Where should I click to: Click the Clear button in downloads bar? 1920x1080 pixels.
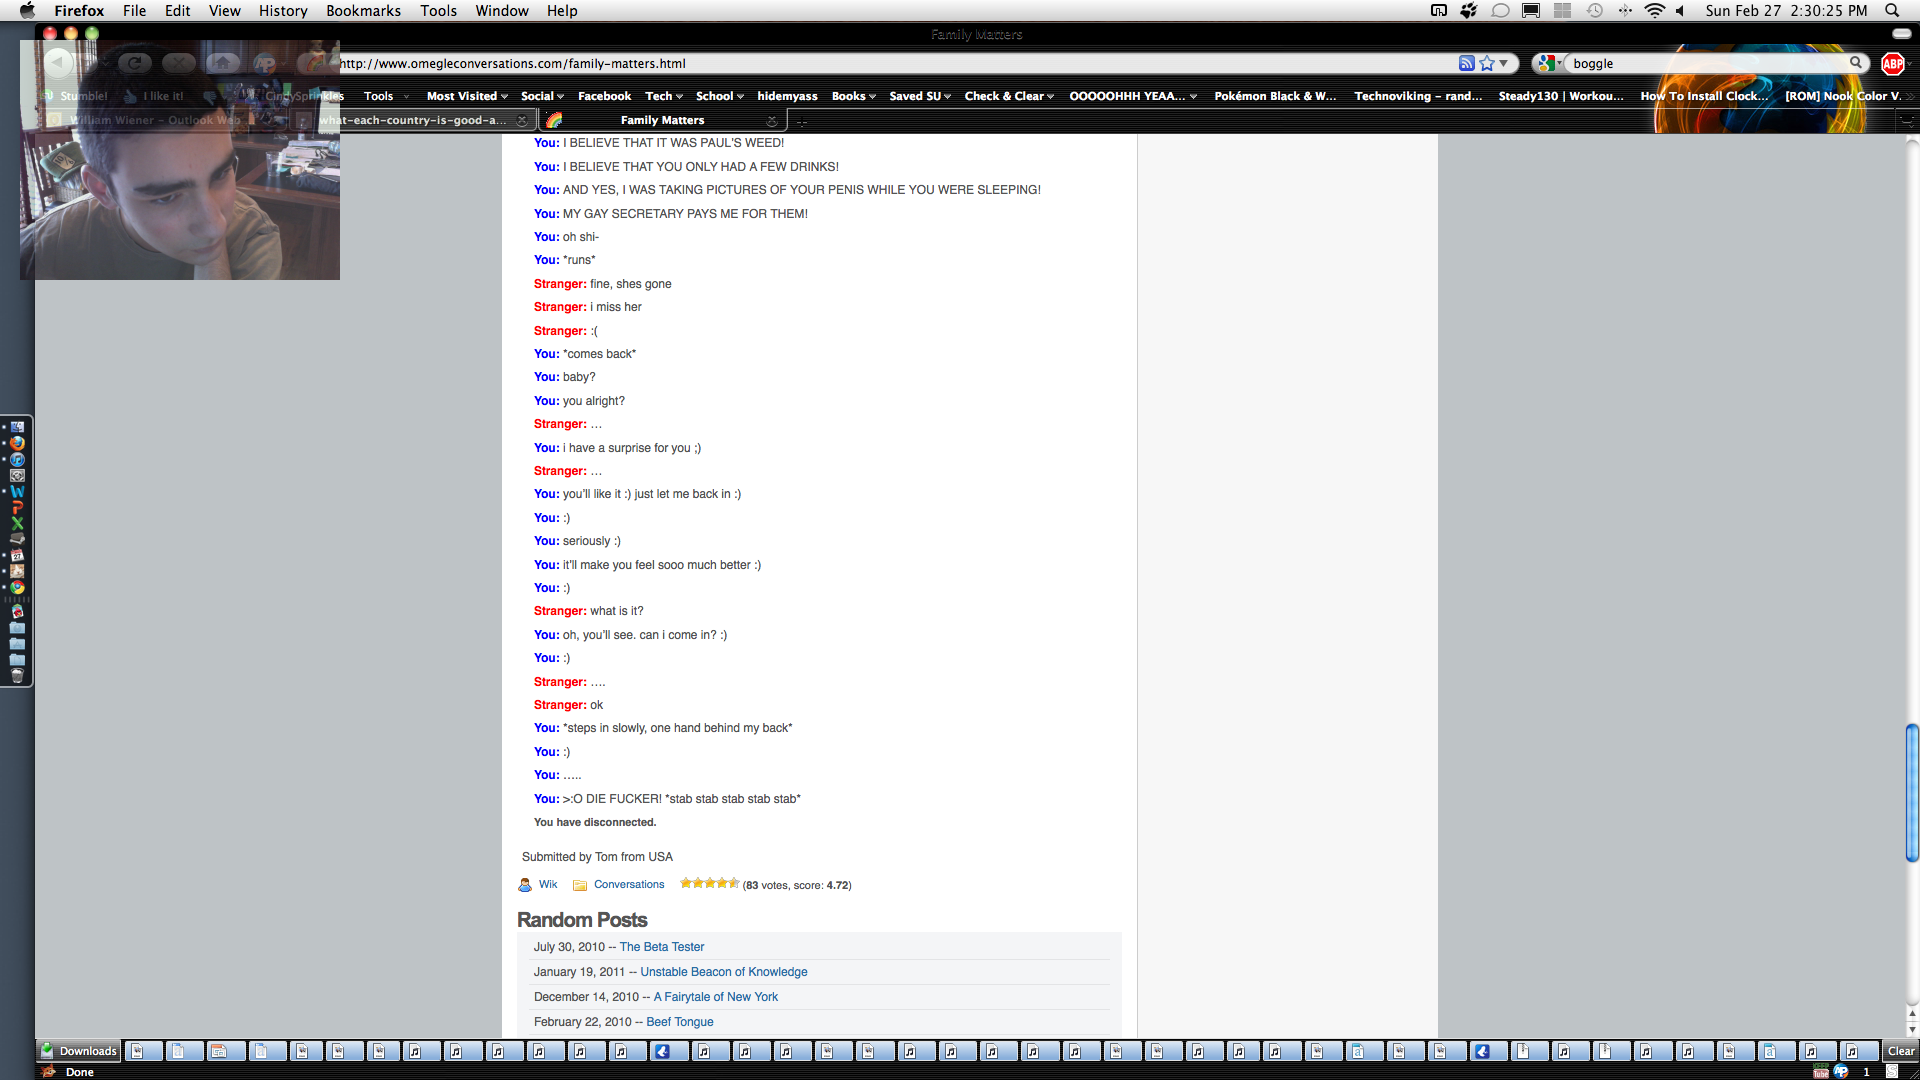[x=1900, y=1051]
